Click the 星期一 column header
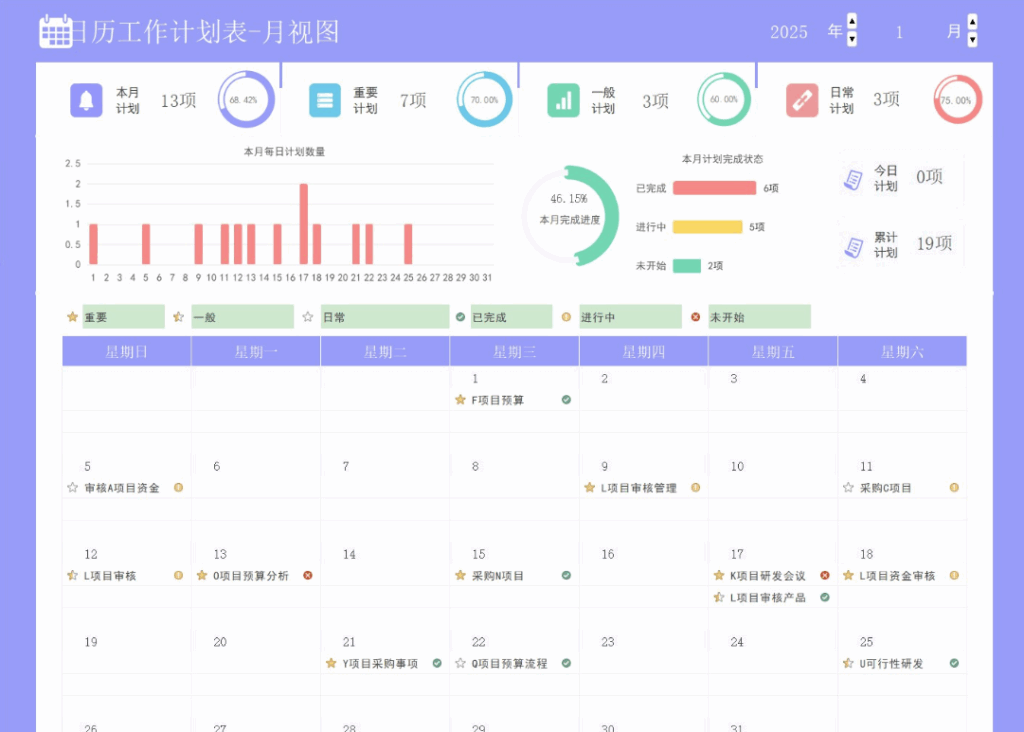 click(x=256, y=351)
